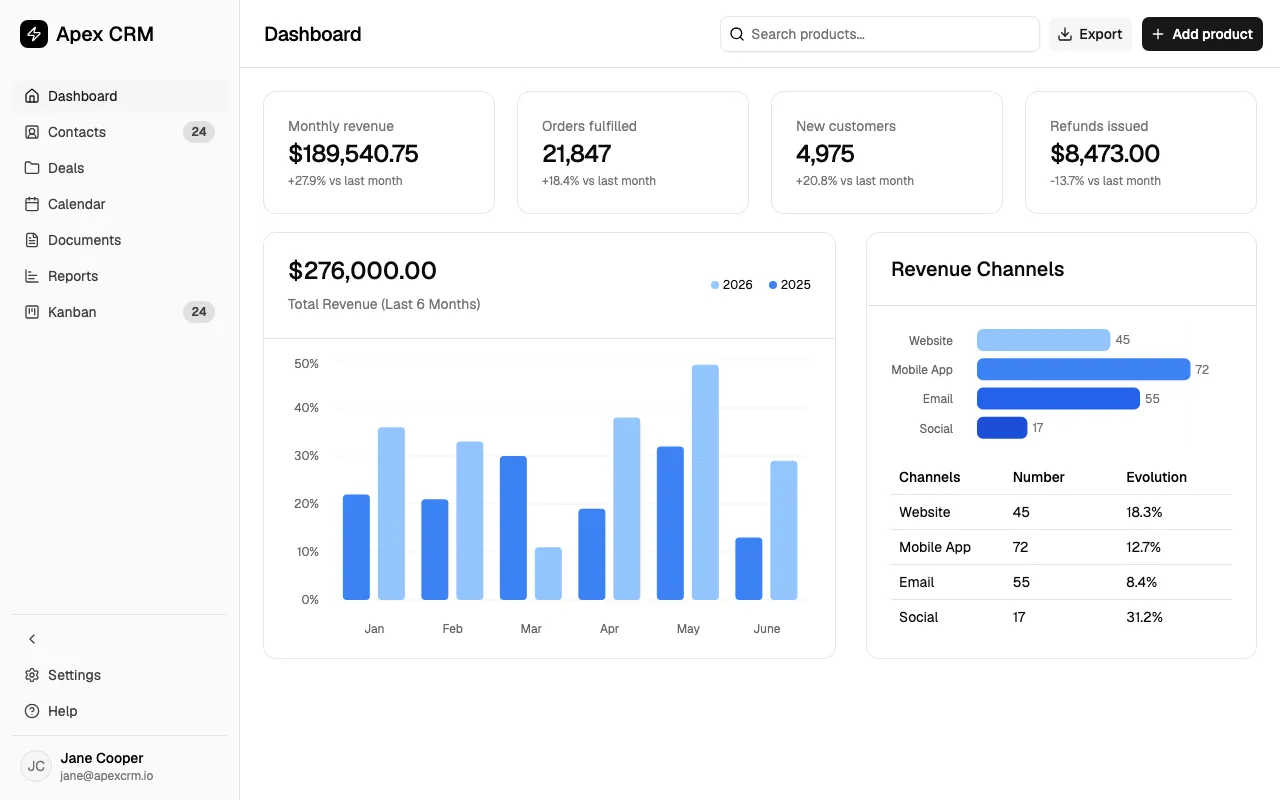Image resolution: width=1280 pixels, height=800 pixels.
Task: Click the Settings gear icon
Action: pos(32,675)
